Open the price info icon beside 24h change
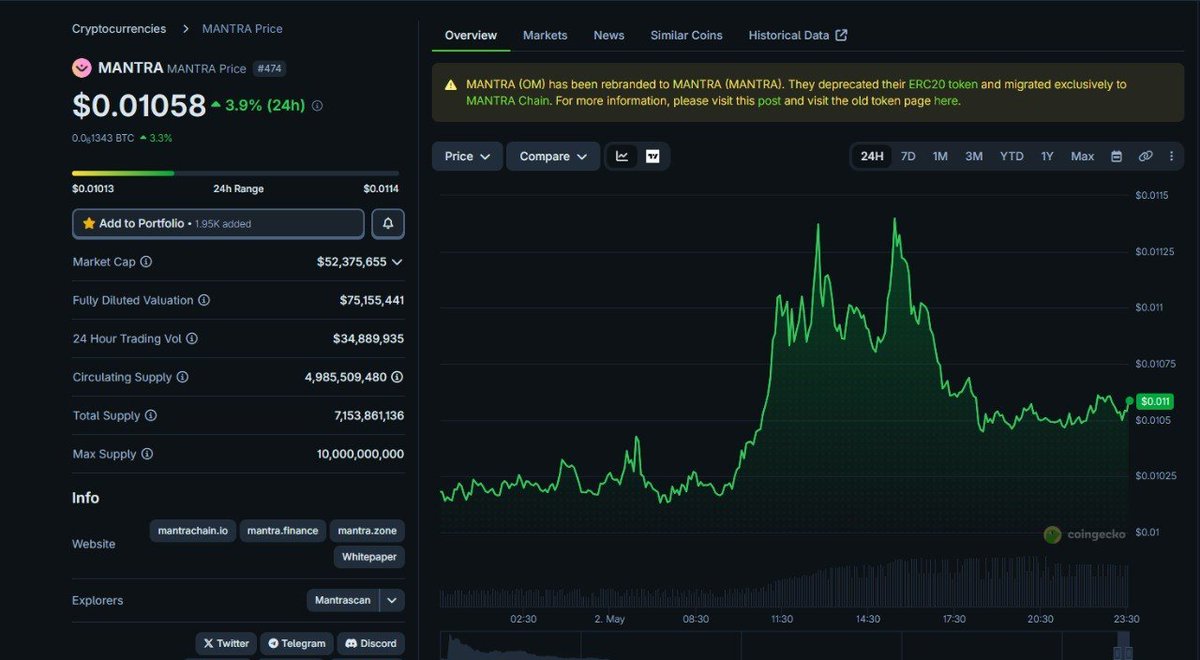 318,105
